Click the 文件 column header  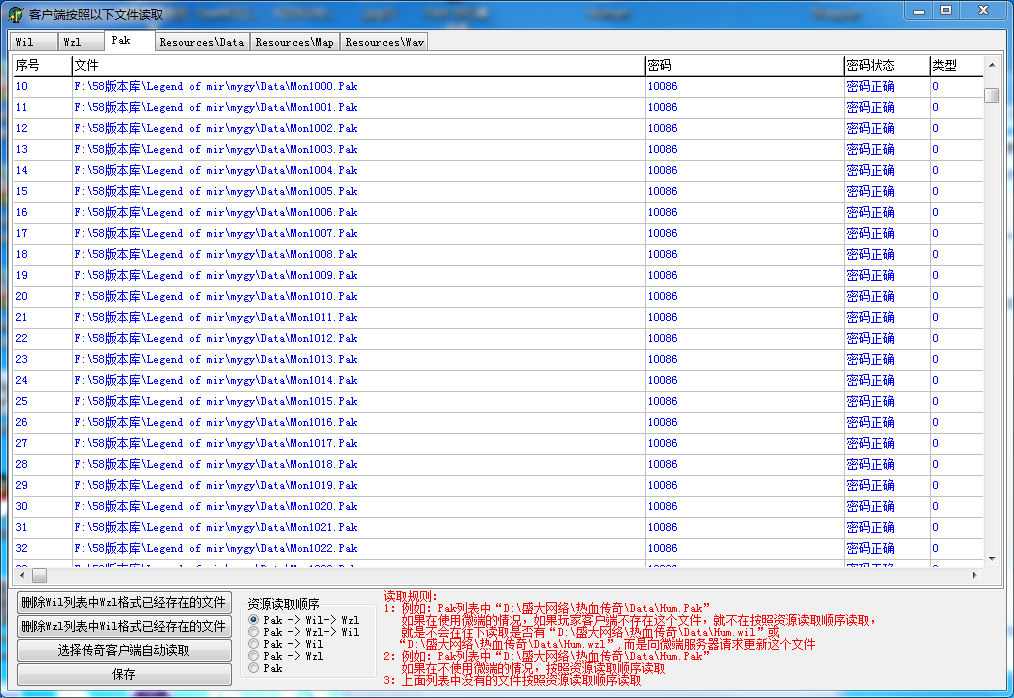click(357, 65)
